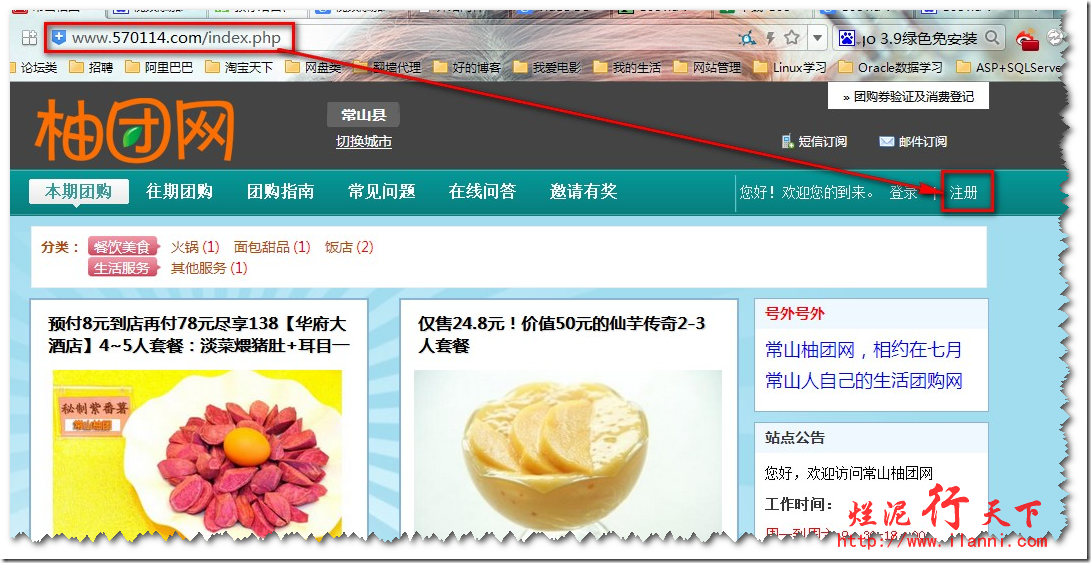Open the 我的生活 bookmark folder
The height and width of the screenshot is (563, 1091).
coord(628,68)
